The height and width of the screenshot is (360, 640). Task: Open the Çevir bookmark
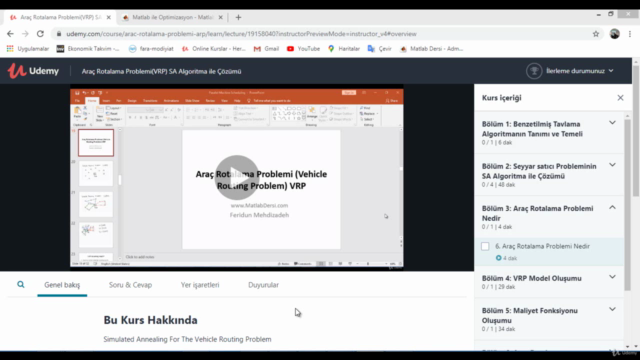pyautogui.click(x=380, y=49)
